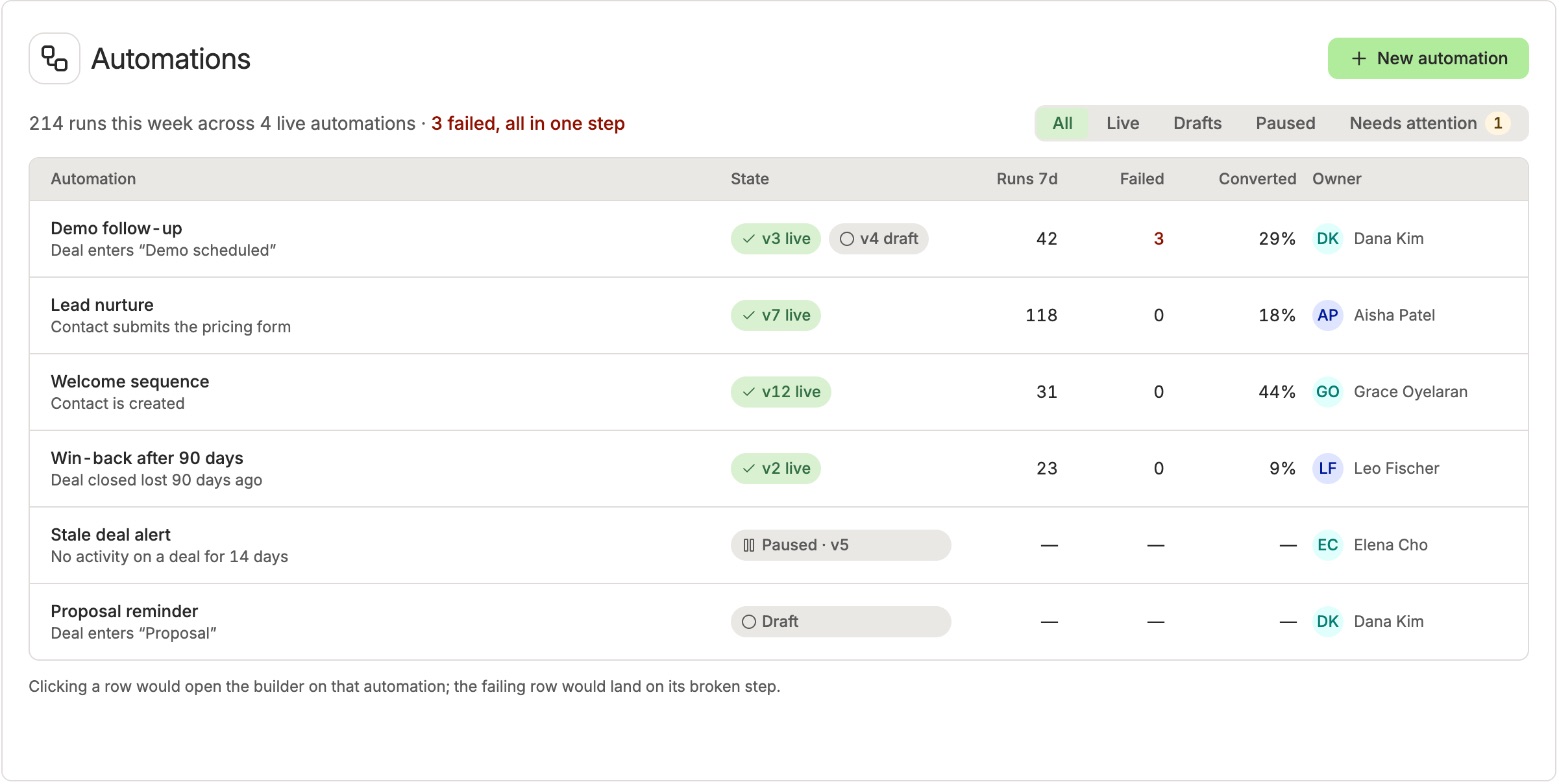The width and height of the screenshot is (1559, 784).
Task: Show the Drafts filter tab
Action: [1197, 123]
